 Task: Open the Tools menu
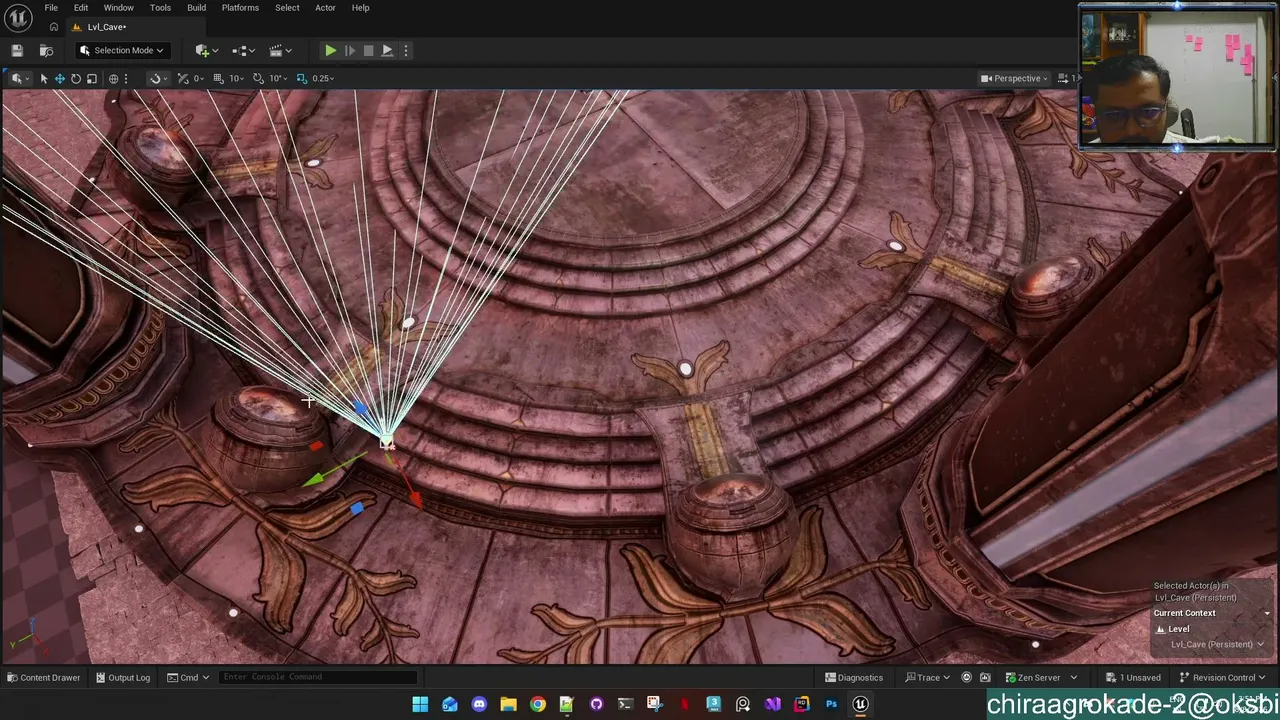(160, 8)
